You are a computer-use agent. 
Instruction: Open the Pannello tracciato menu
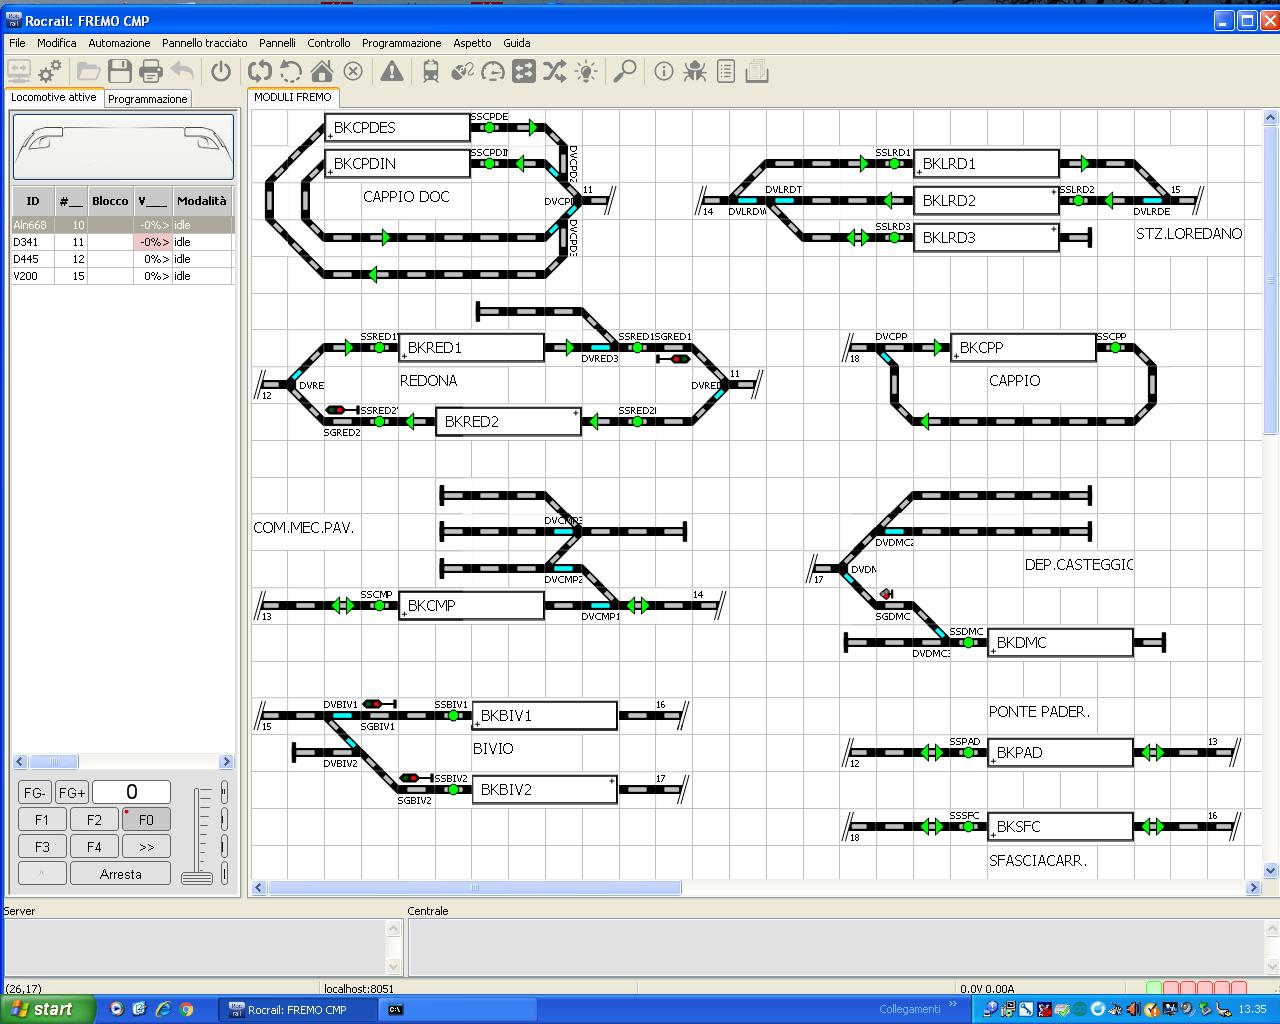point(205,43)
